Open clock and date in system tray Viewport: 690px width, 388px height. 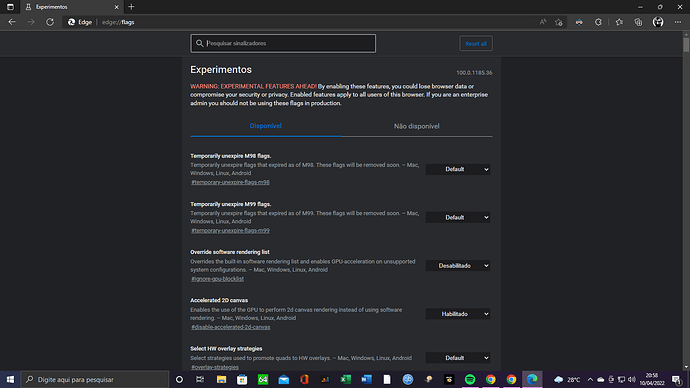[x=652, y=379]
